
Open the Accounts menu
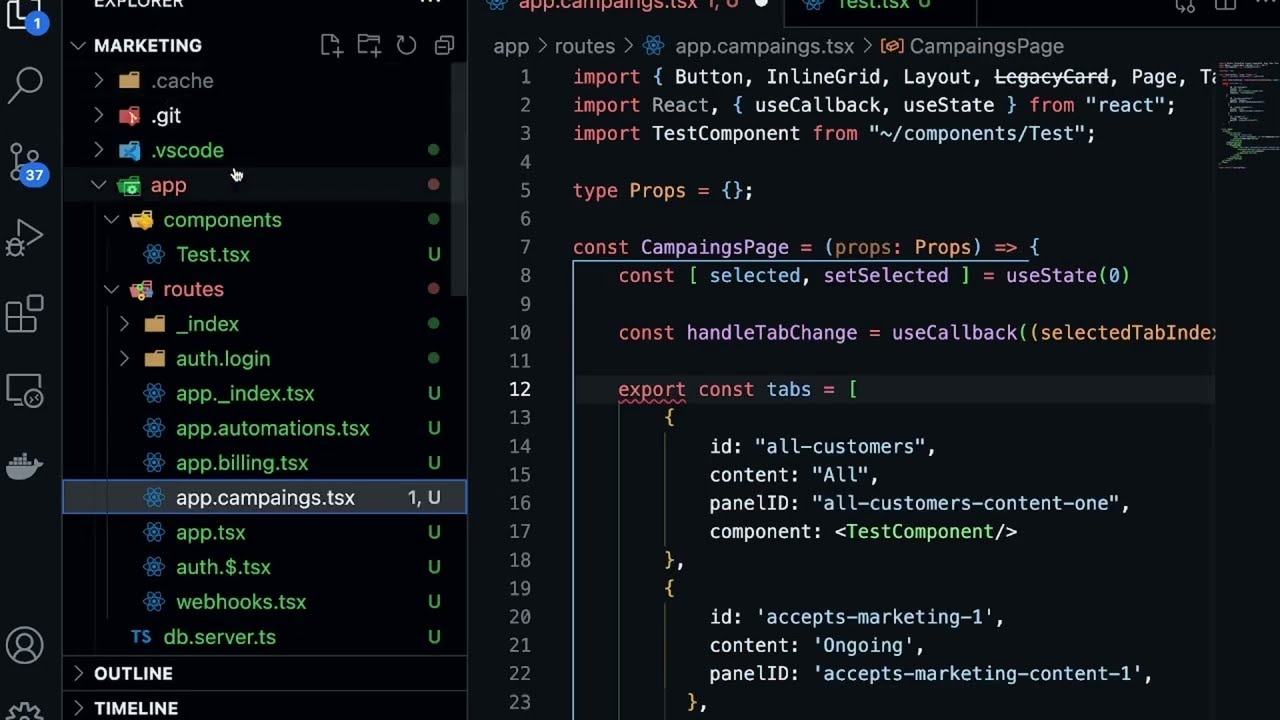pos(25,645)
